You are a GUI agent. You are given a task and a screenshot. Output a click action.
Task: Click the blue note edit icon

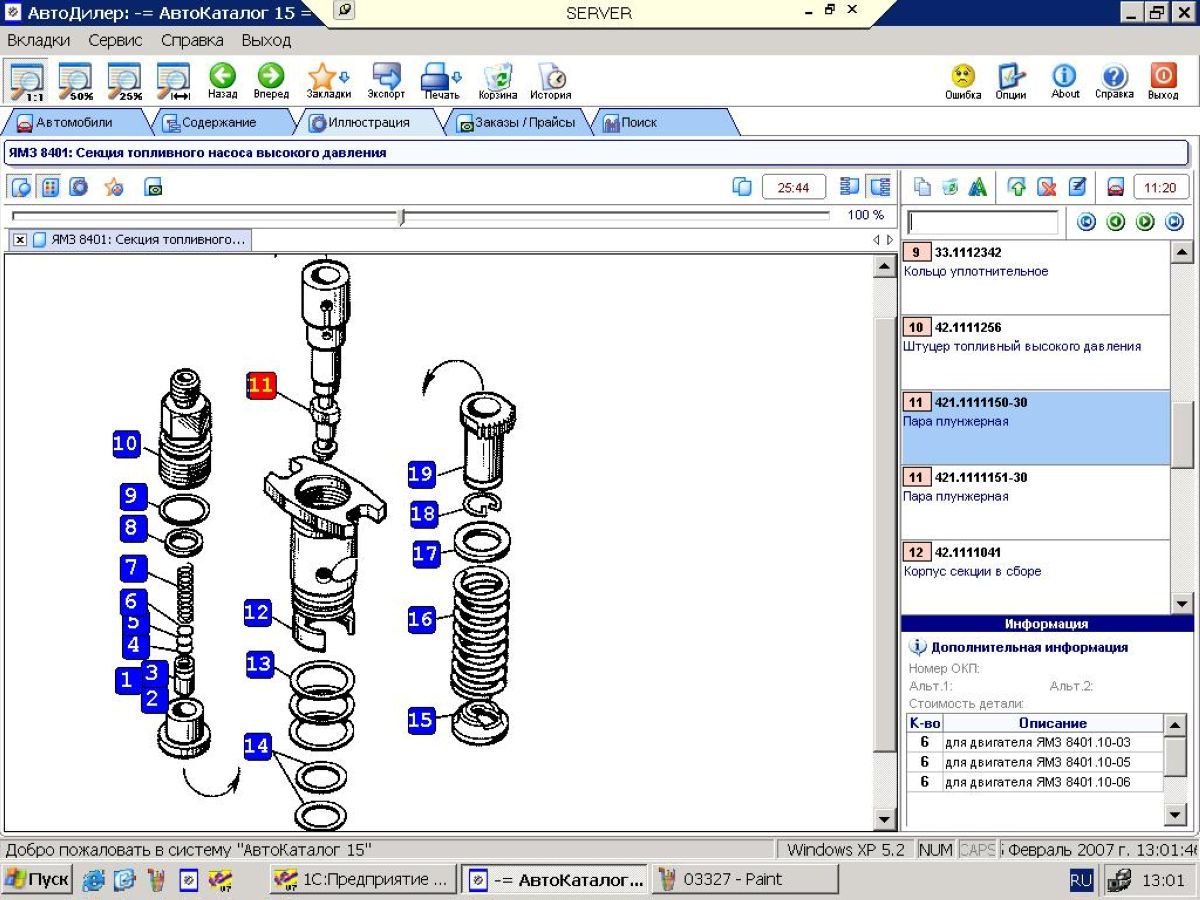click(x=1077, y=187)
